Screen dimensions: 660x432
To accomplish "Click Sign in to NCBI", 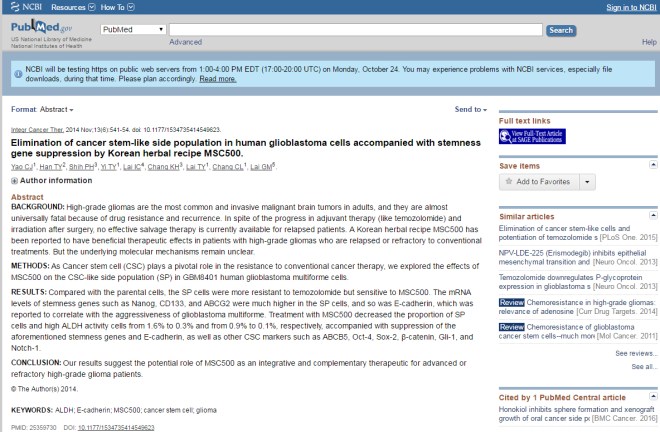I will (631, 7).
